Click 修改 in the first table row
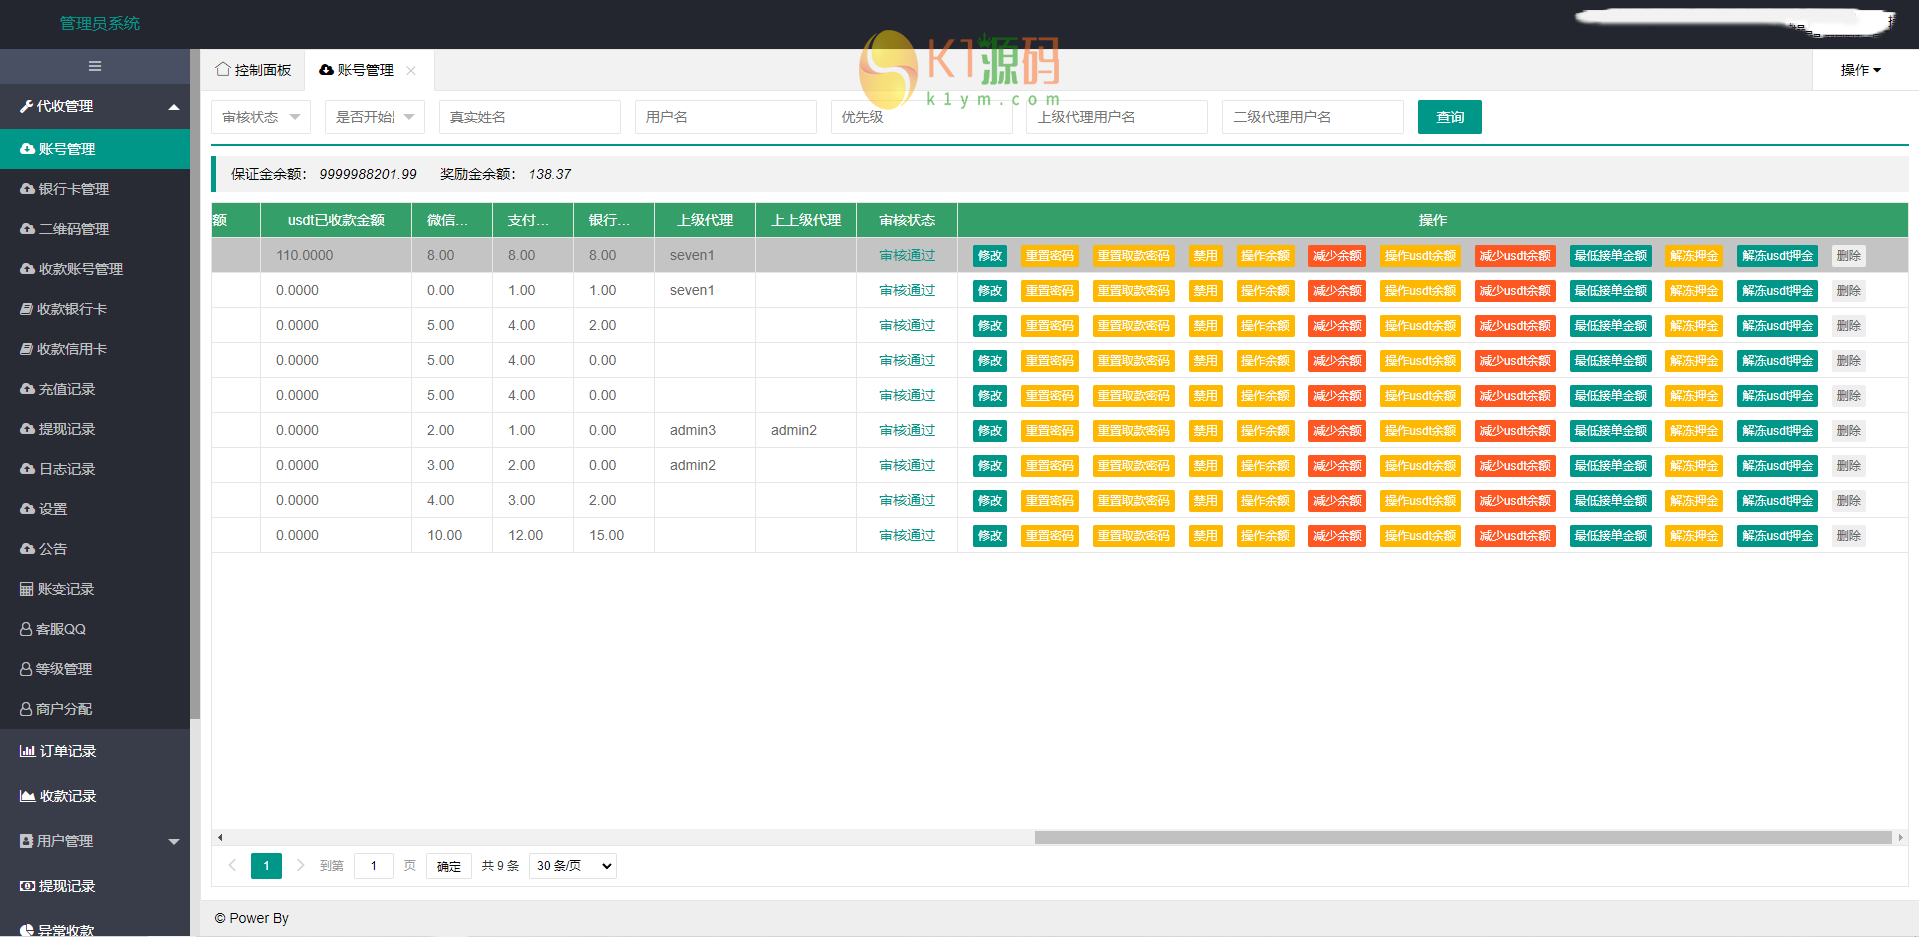1919x937 pixels. pyautogui.click(x=989, y=256)
